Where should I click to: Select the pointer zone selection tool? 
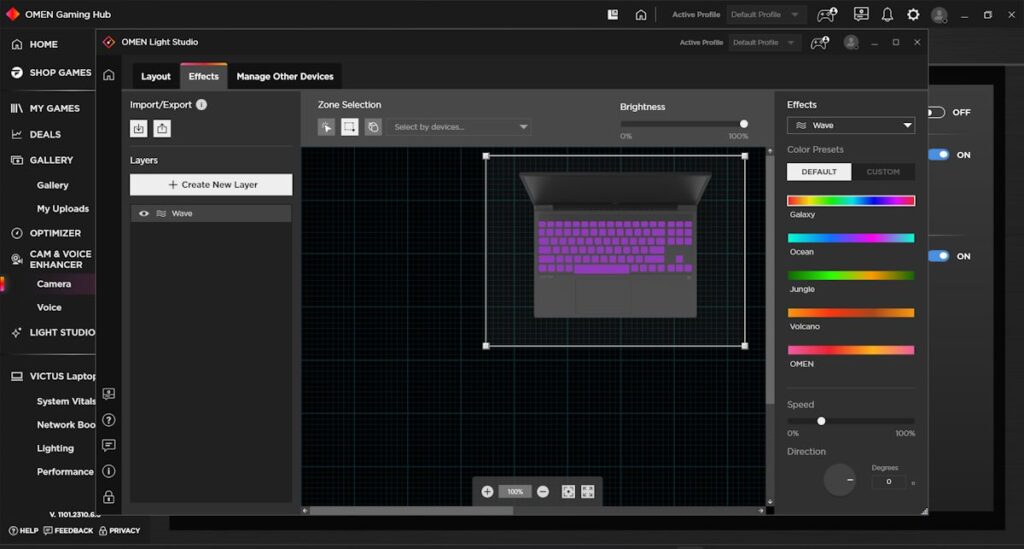click(x=326, y=127)
